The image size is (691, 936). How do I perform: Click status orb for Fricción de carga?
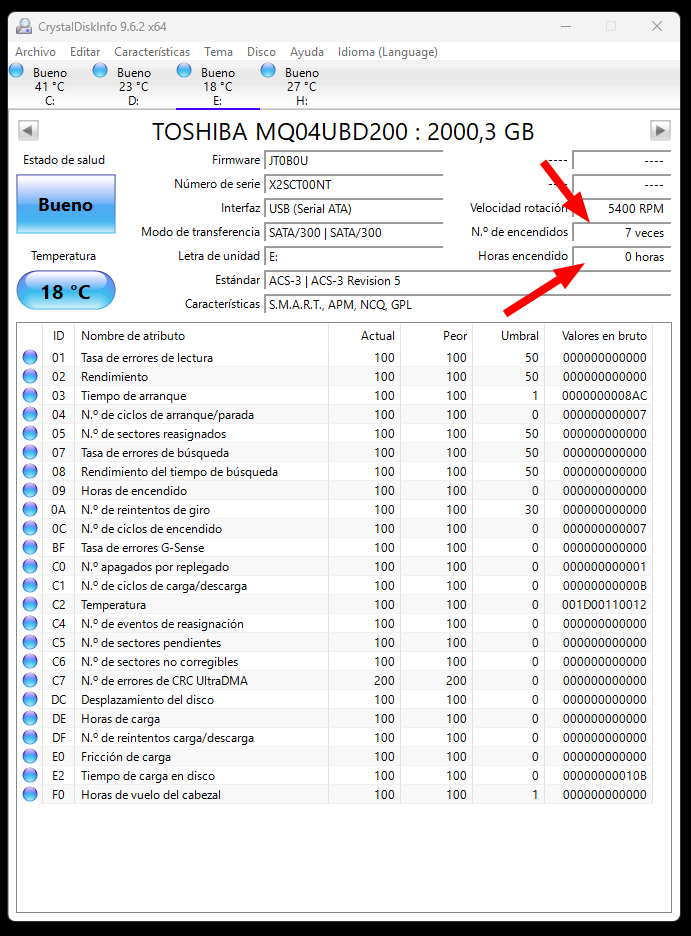coord(30,756)
